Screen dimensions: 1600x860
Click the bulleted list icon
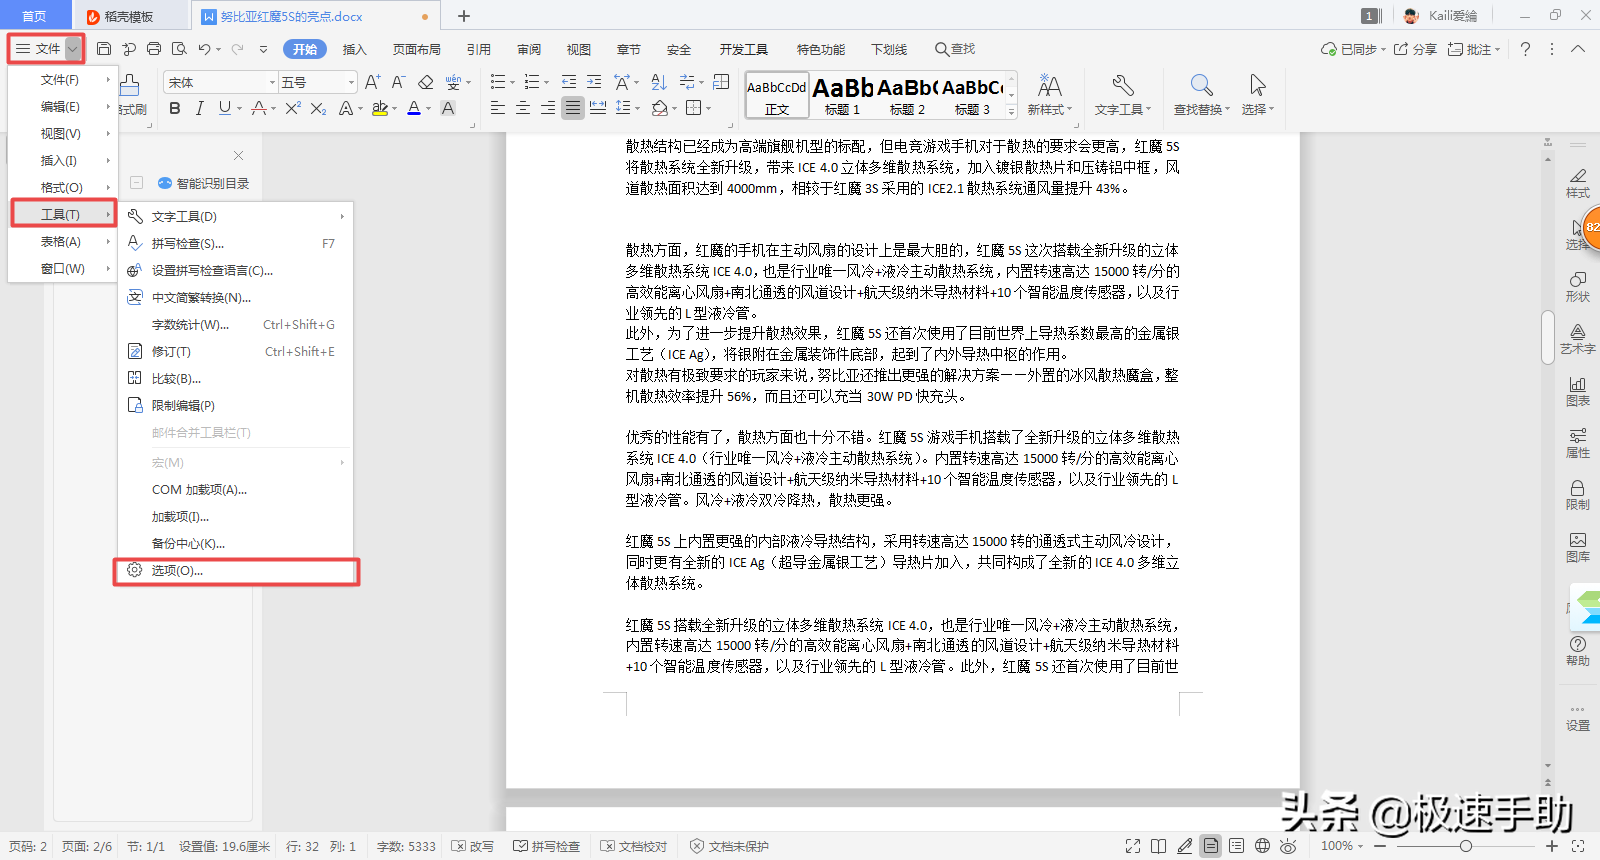[498, 82]
